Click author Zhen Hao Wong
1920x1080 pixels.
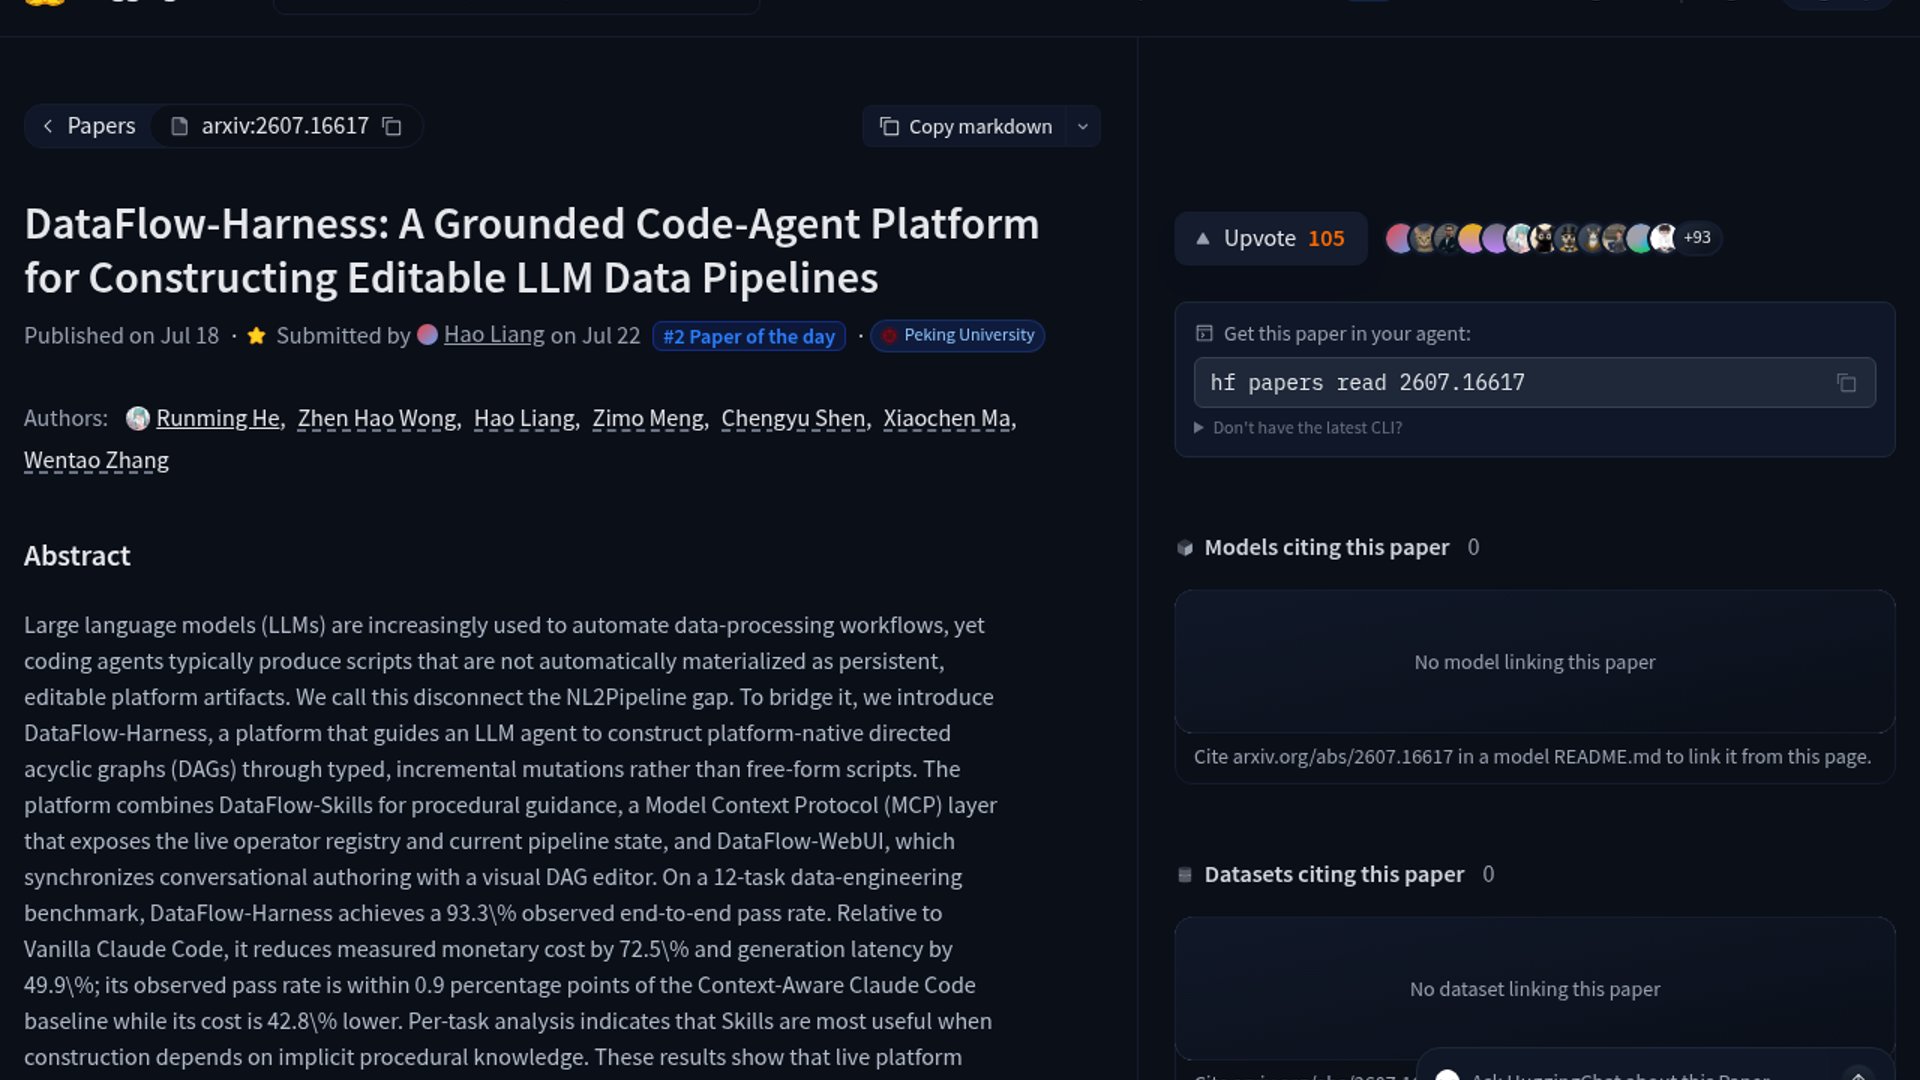point(376,418)
